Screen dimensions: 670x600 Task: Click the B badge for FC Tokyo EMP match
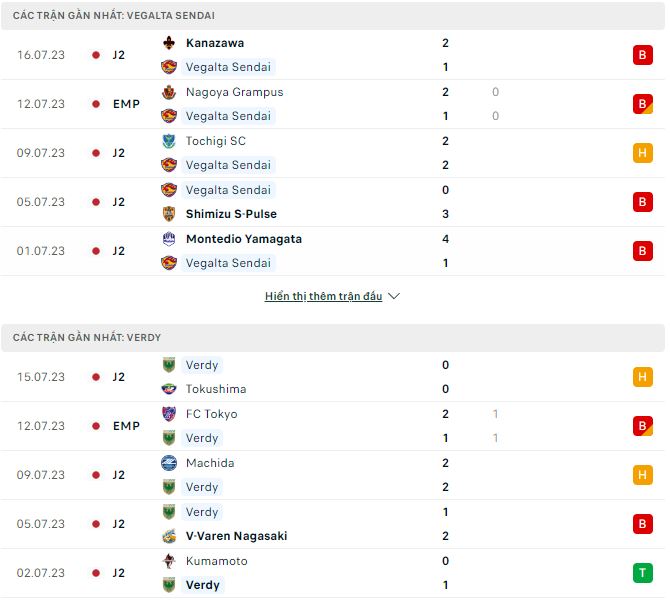pyautogui.click(x=643, y=426)
